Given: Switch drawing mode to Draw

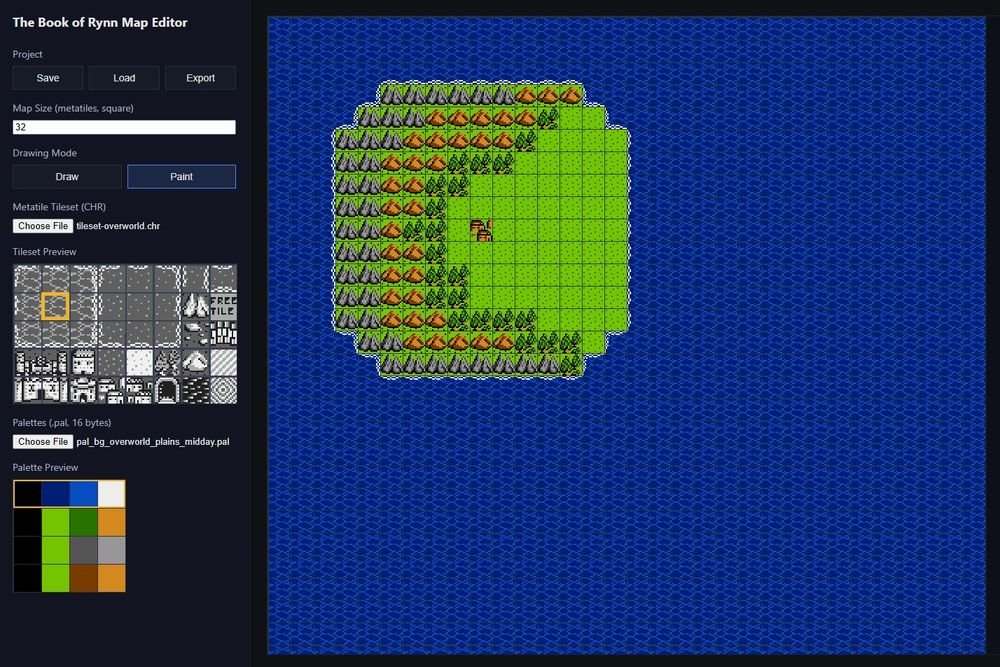Looking at the screenshot, I should pyautogui.click(x=67, y=177).
